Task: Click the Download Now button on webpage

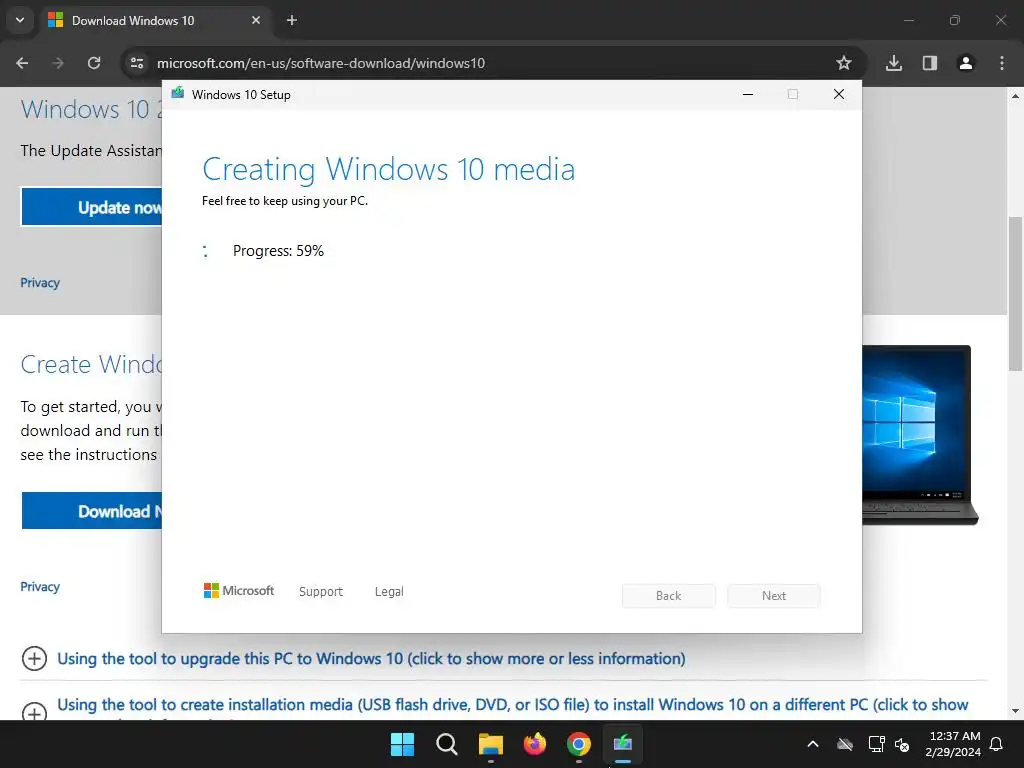Action: pyautogui.click(x=92, y=511)
